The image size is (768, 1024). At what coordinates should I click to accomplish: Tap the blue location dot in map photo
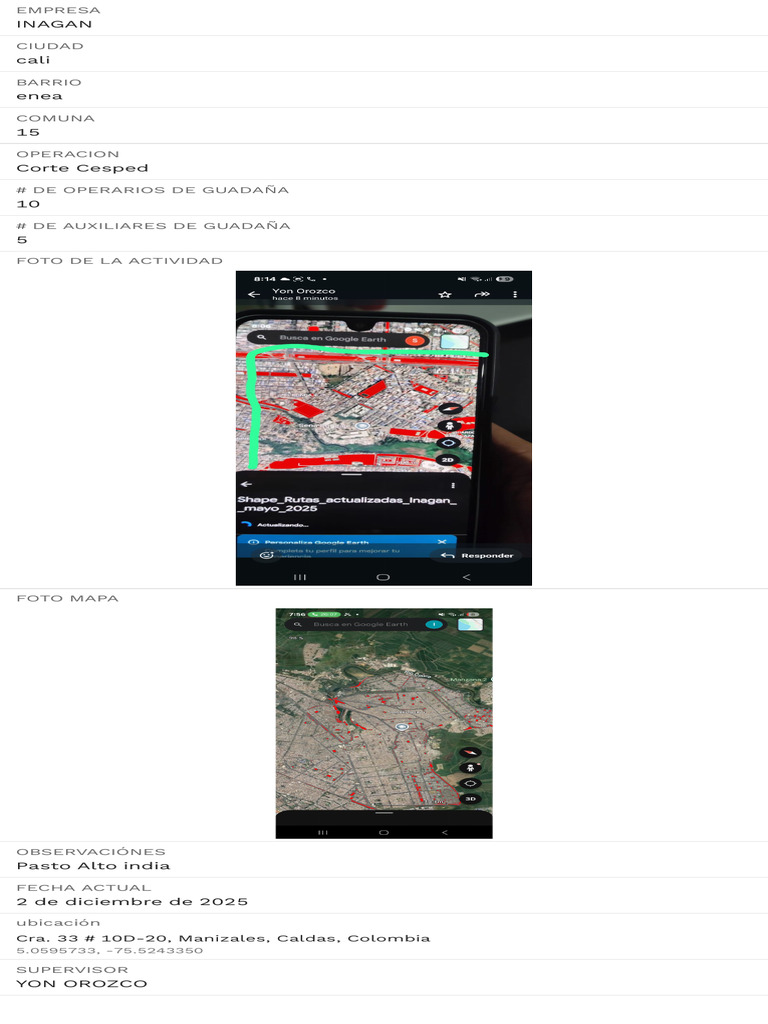click(402, 726)
